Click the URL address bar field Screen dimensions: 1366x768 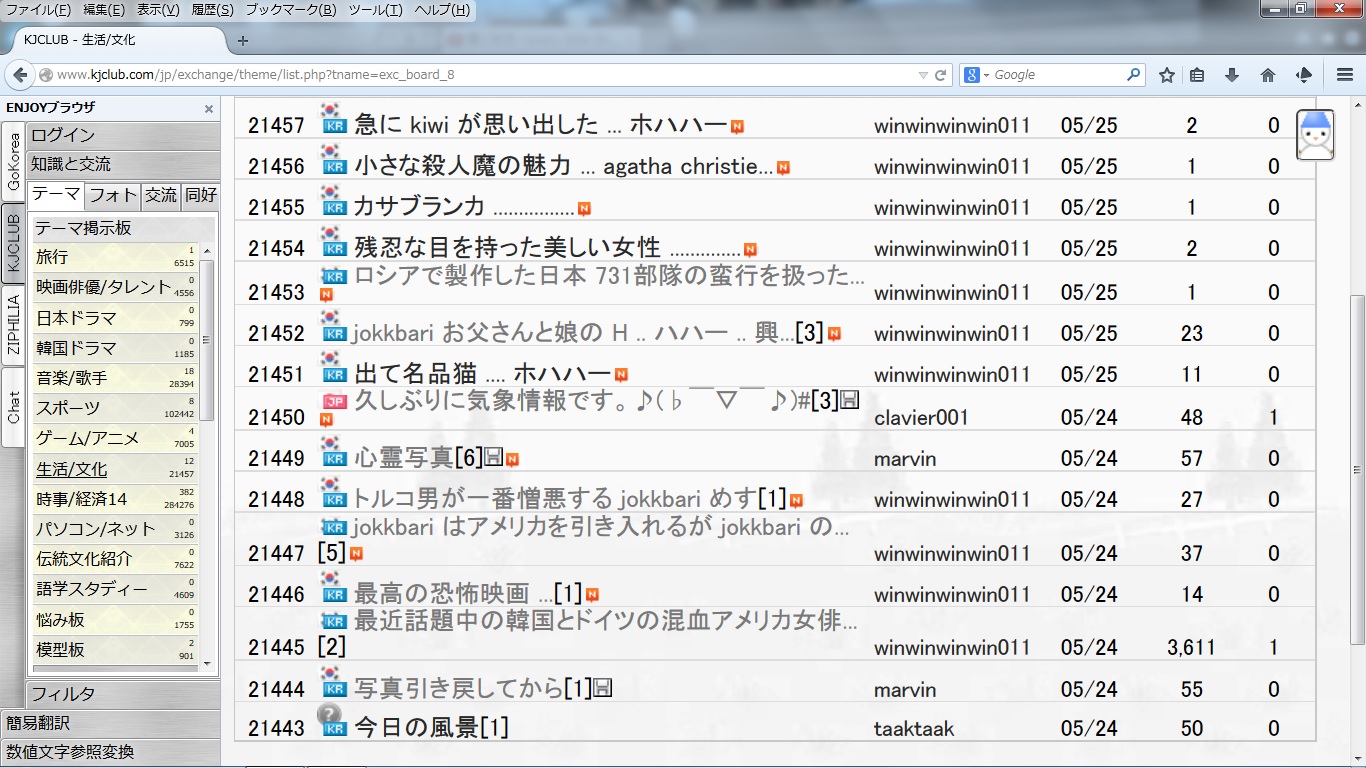pos(480,75)
